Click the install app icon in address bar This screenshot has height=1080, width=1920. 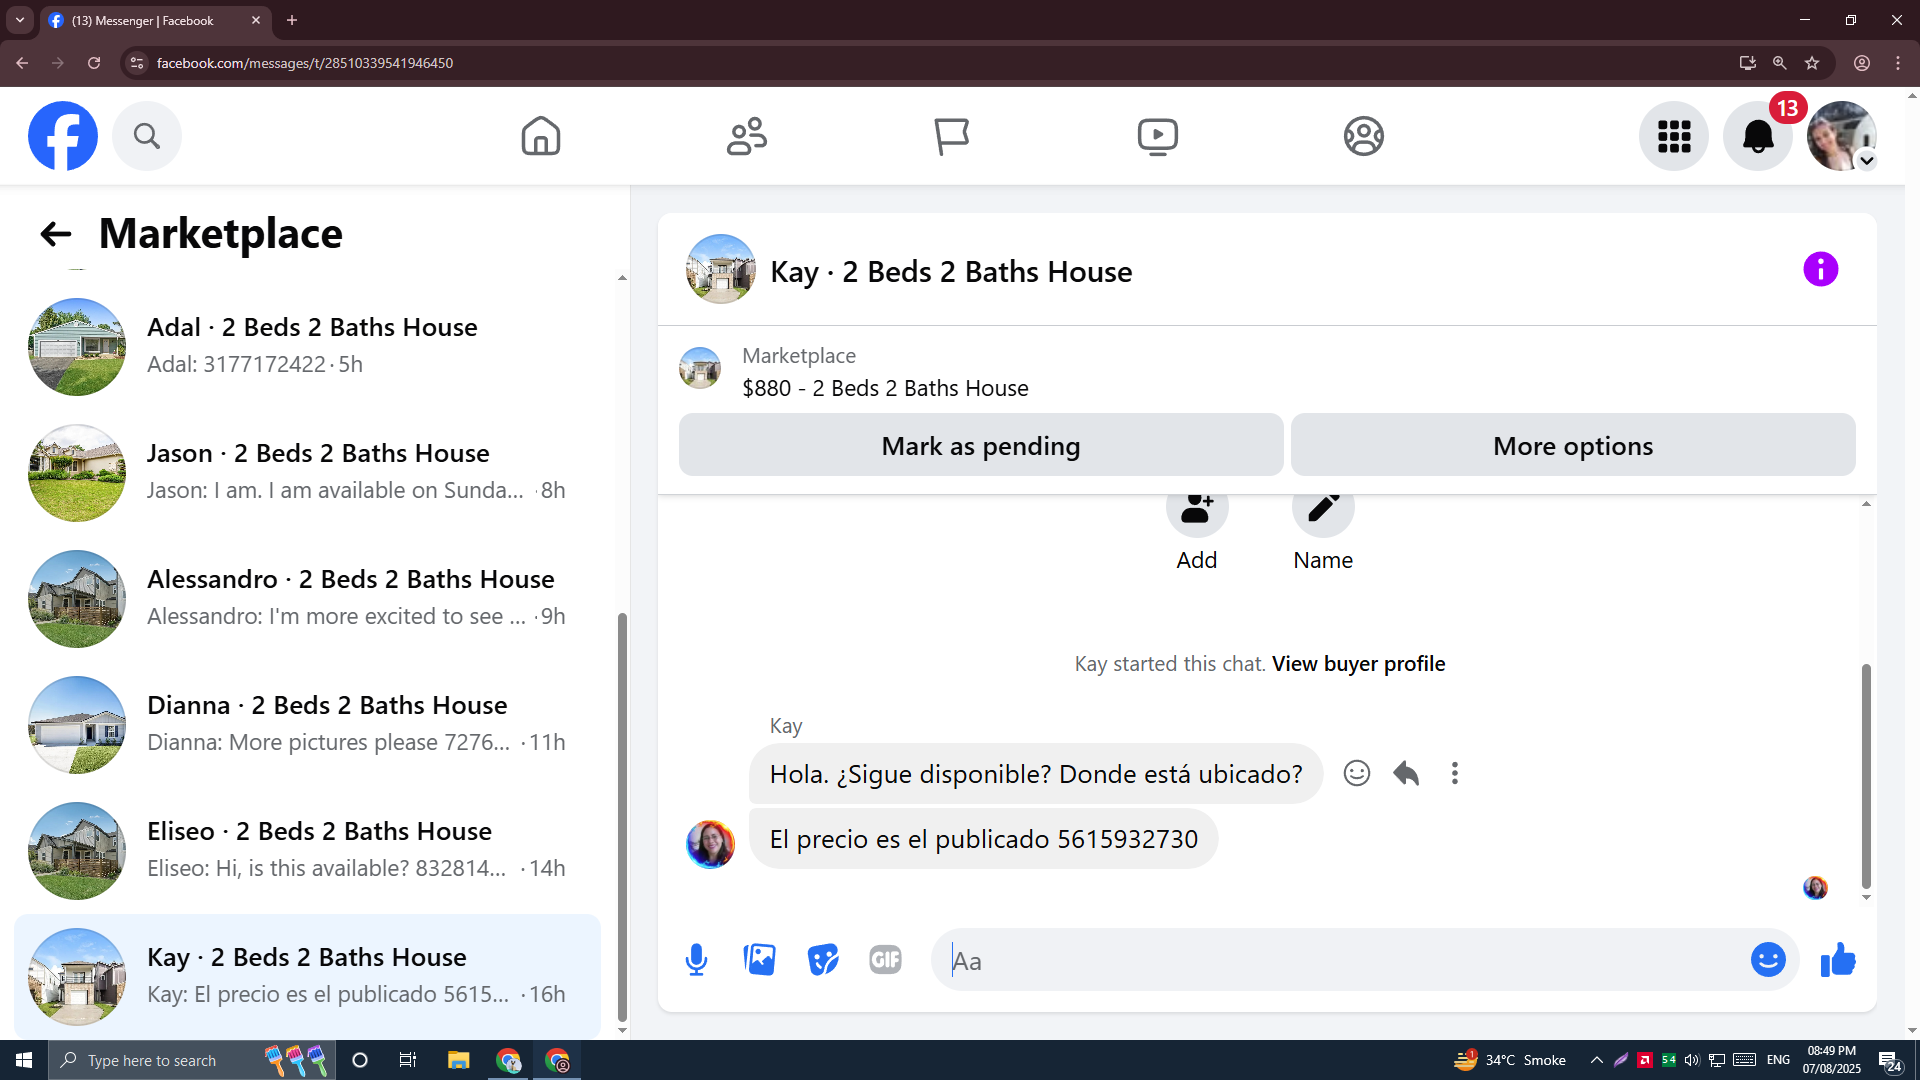pos(1748,63)
